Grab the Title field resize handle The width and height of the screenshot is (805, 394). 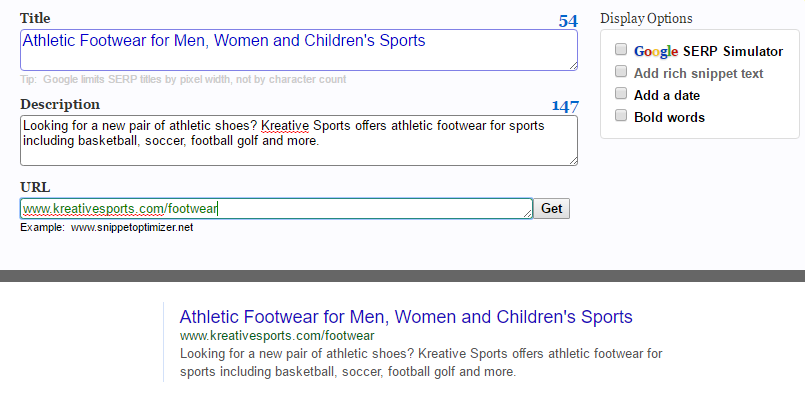tap(573, 66)
